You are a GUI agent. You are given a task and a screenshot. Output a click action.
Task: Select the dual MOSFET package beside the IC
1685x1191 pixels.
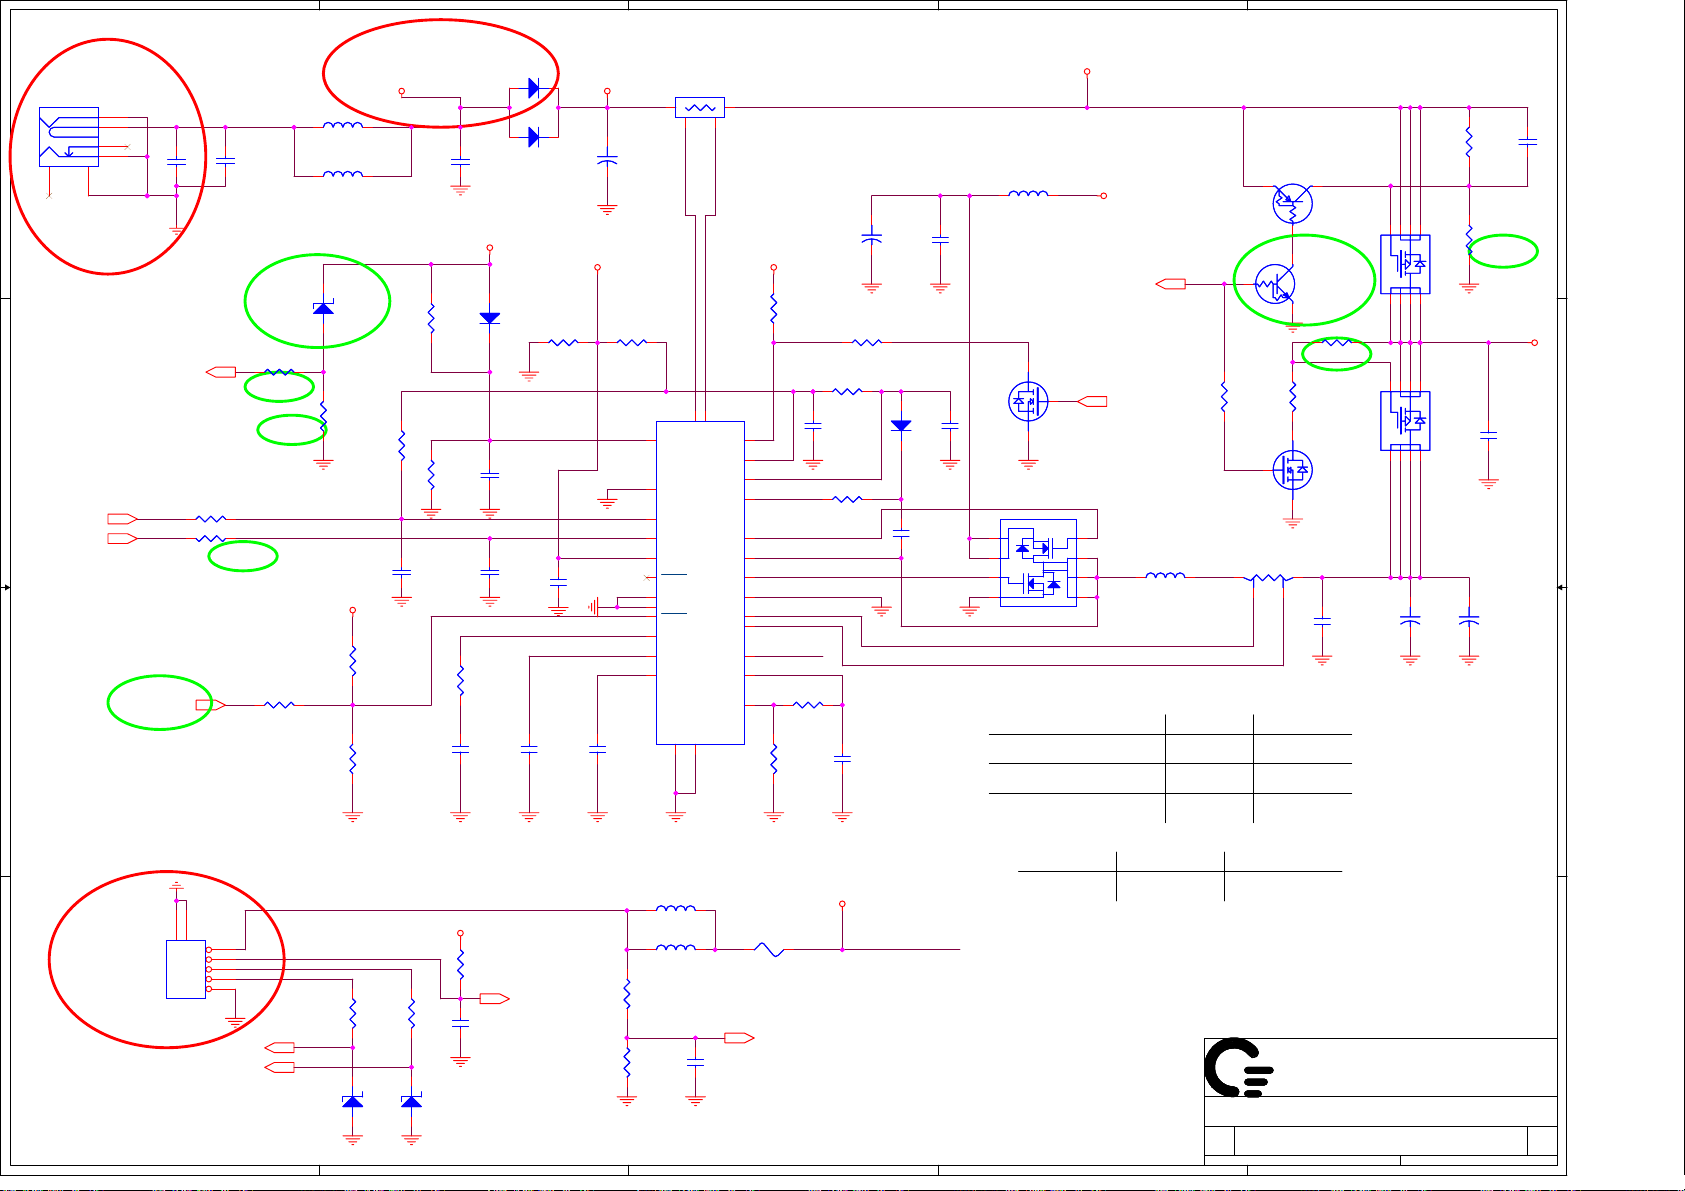pyautogui.click(x=1039, y=563)
